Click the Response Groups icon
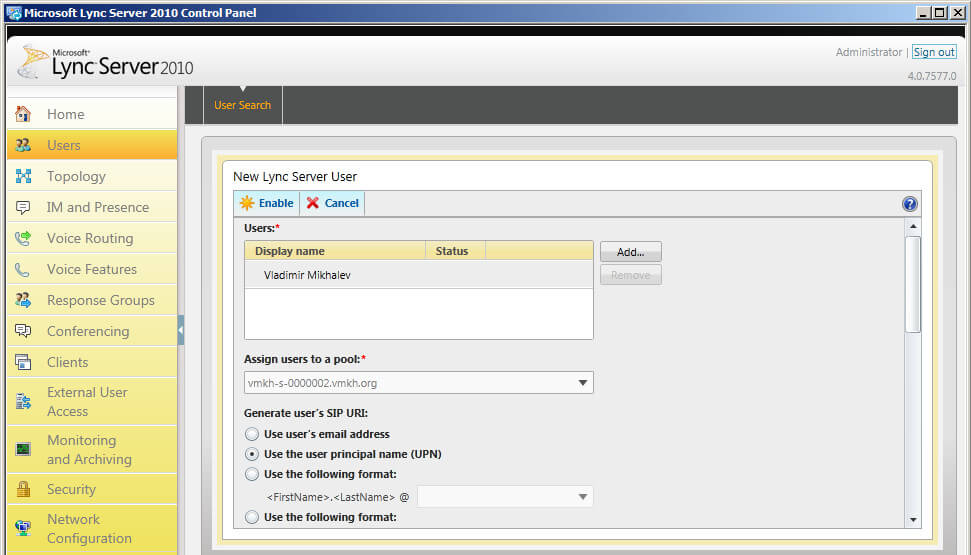 pos(23,300)
